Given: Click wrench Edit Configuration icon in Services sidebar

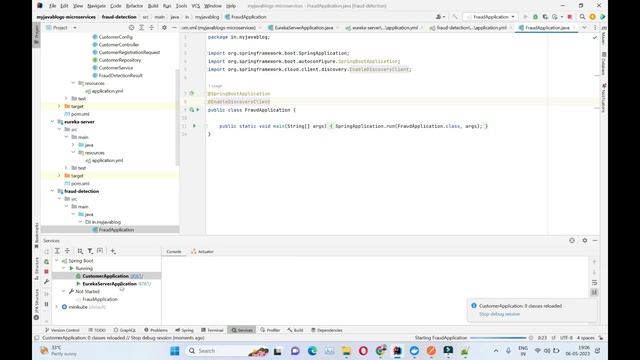Looking at the screenshot, I should 47,282.
